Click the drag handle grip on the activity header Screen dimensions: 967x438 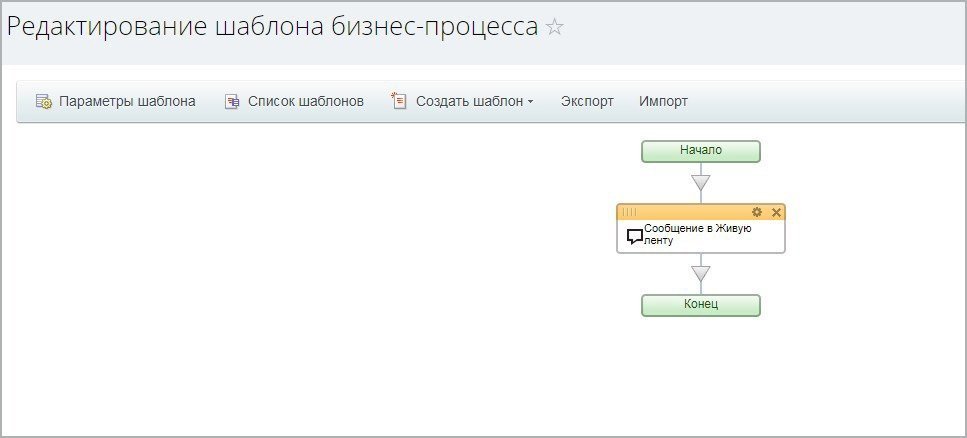629,212
